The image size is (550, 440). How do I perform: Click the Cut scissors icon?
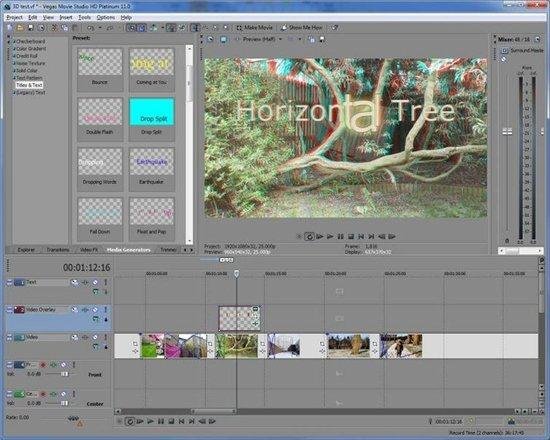click(54, 28)
